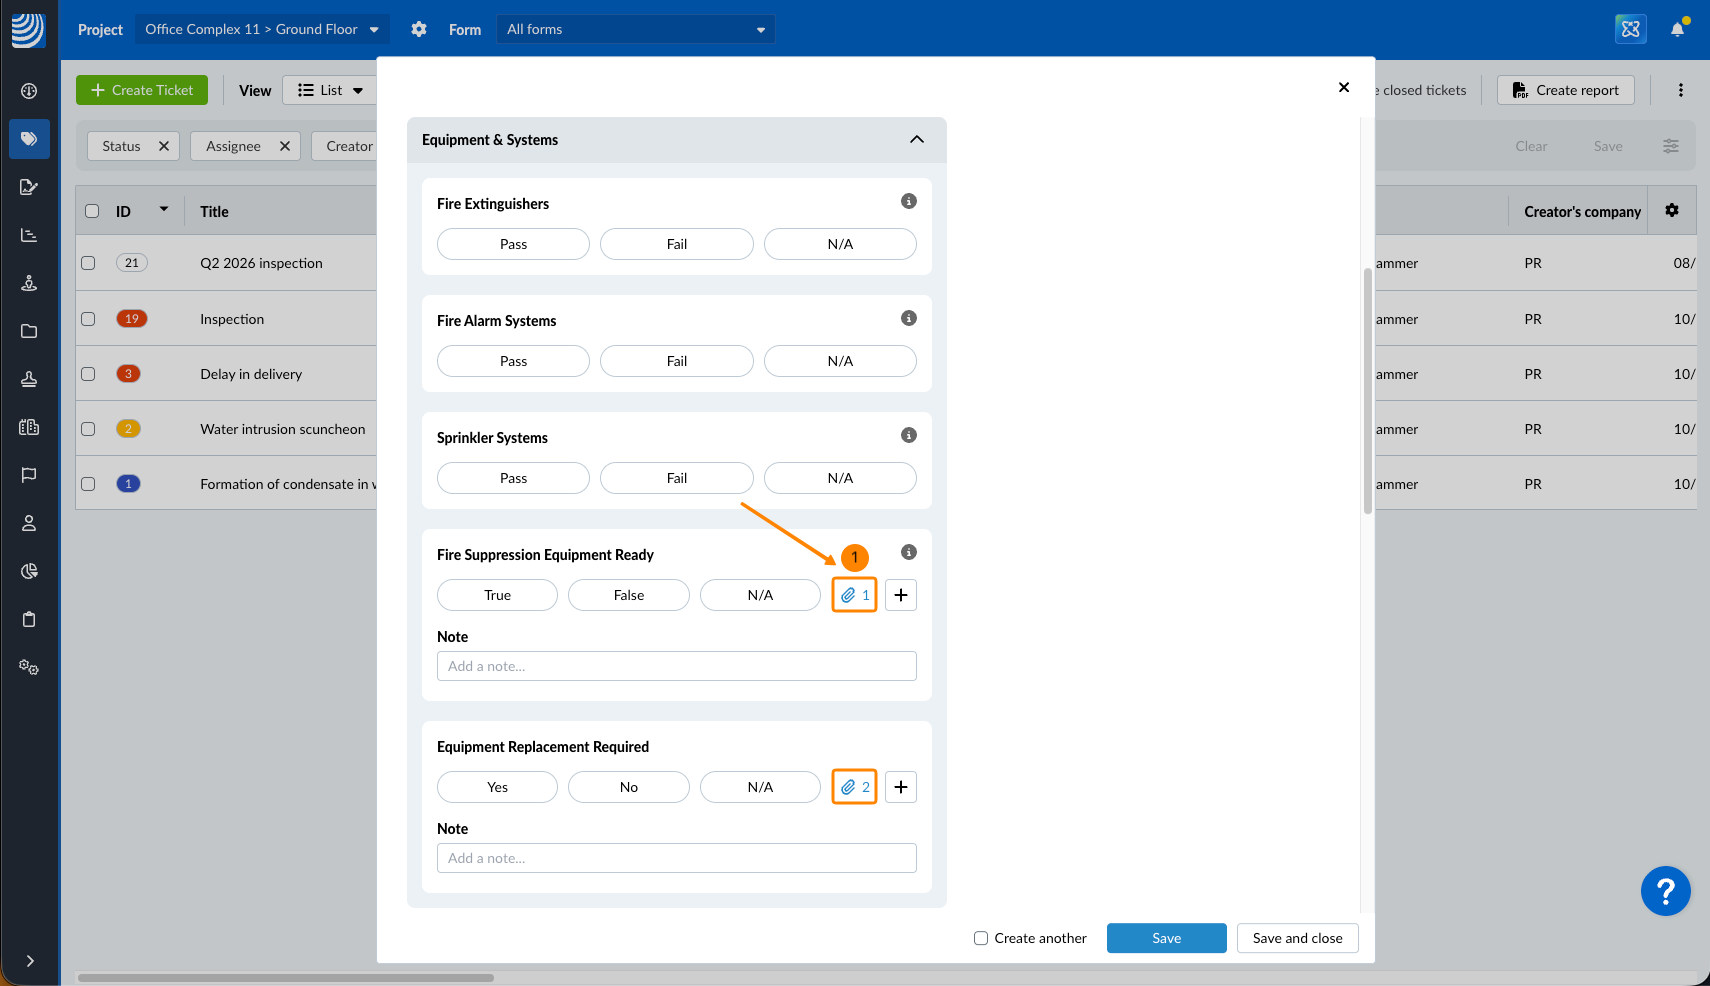Viewport: 1710px width, 986px height.
Task: Click the info icon for Sprinkler Systems
Action: tap(908, 435)
